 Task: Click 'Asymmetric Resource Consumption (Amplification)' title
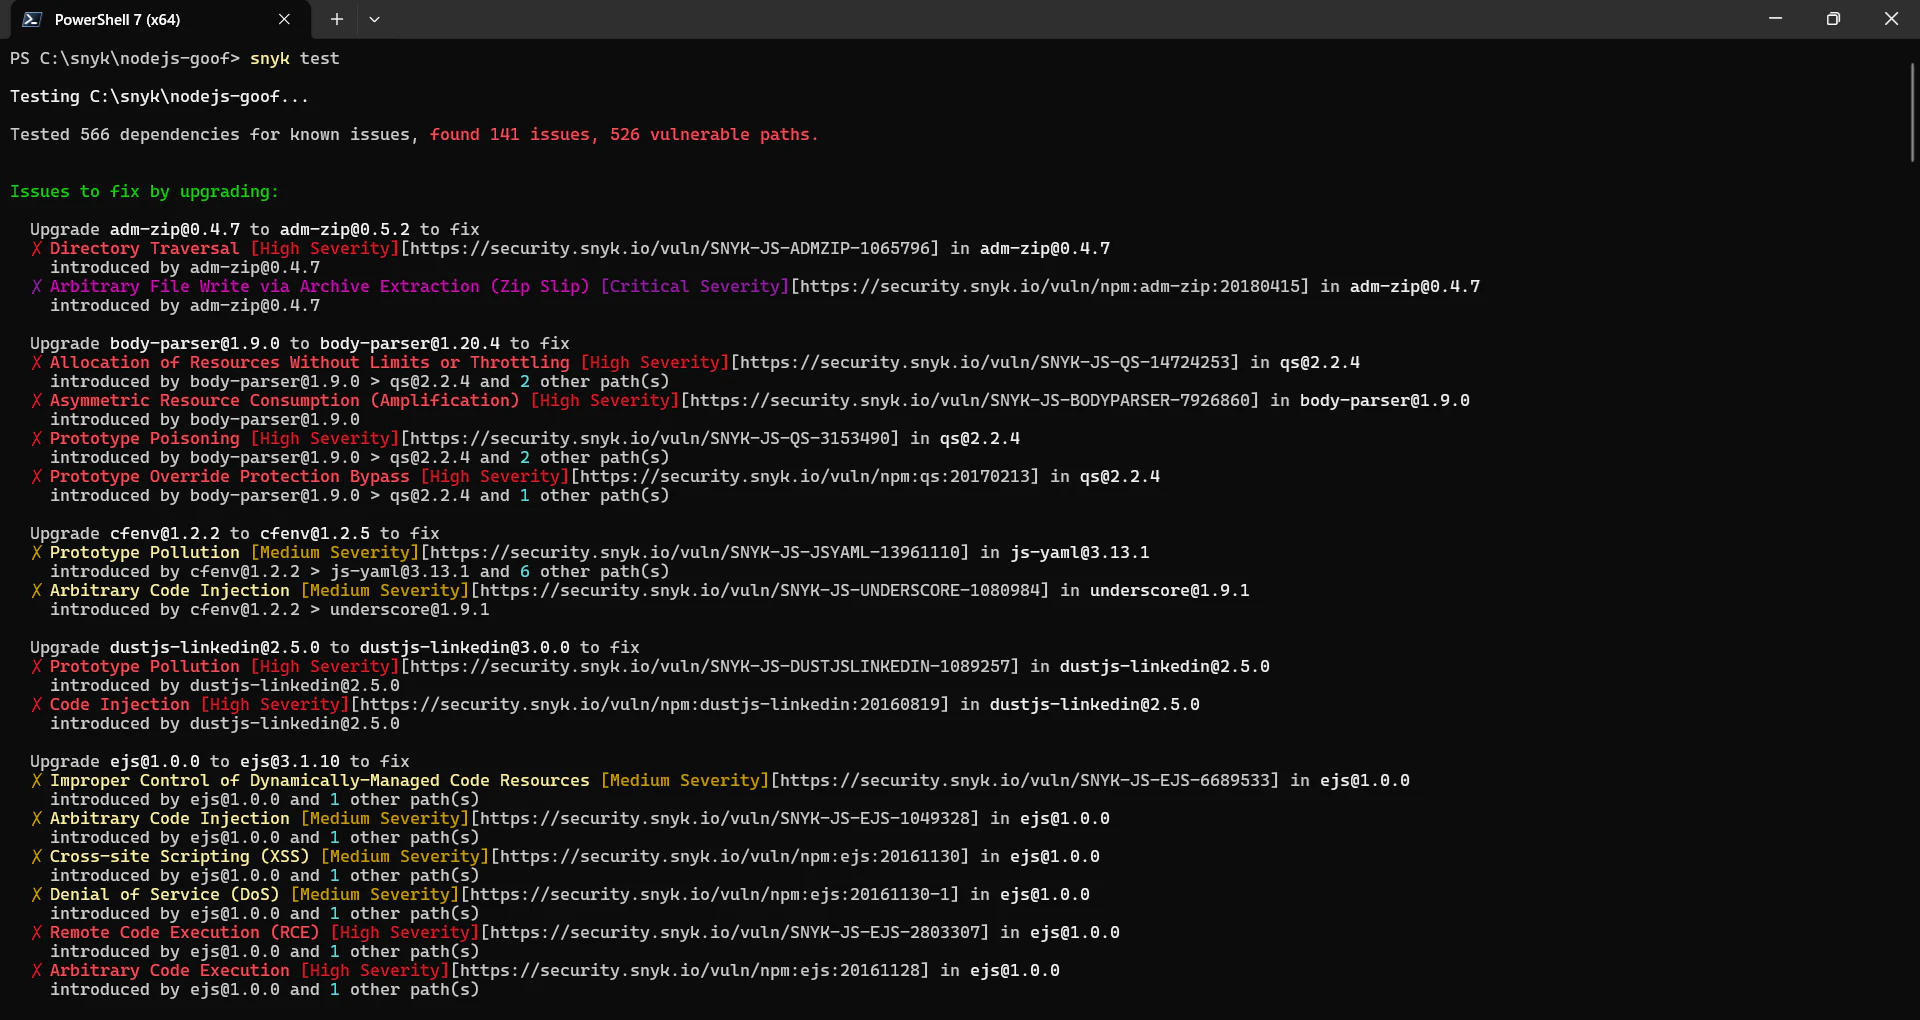[285, 400]
